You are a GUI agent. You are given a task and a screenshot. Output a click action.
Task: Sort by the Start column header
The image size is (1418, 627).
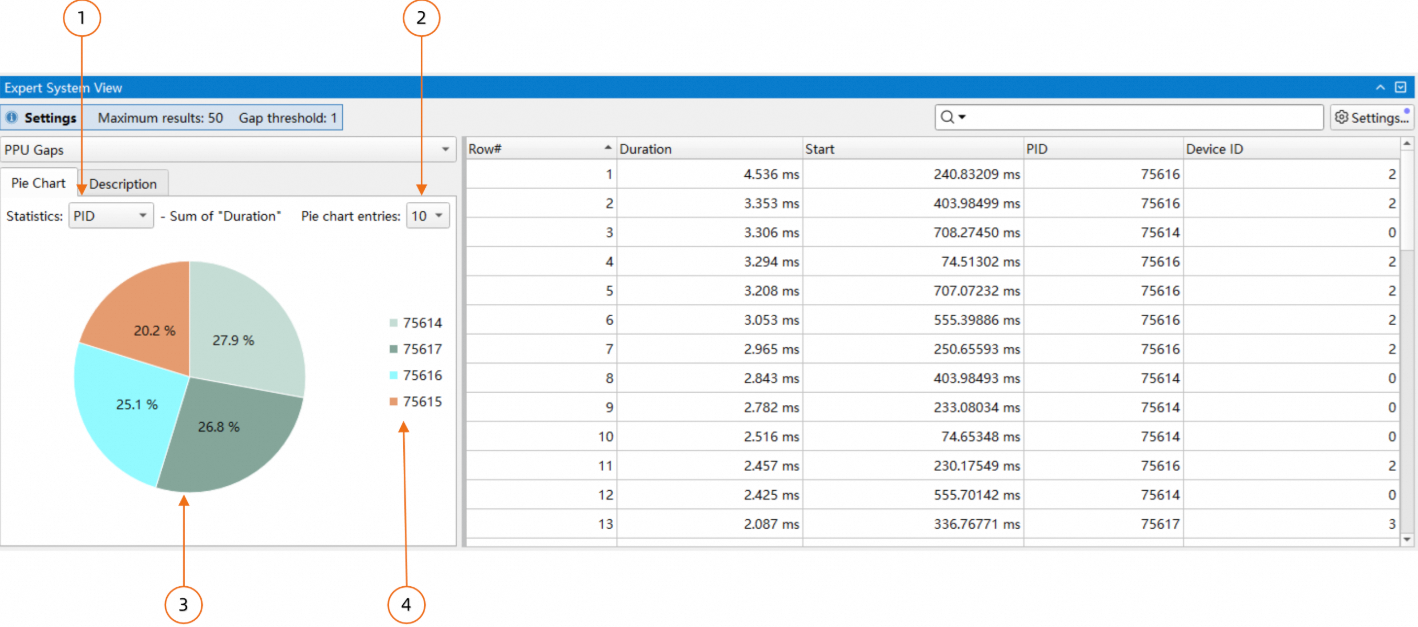coord(913,149)
